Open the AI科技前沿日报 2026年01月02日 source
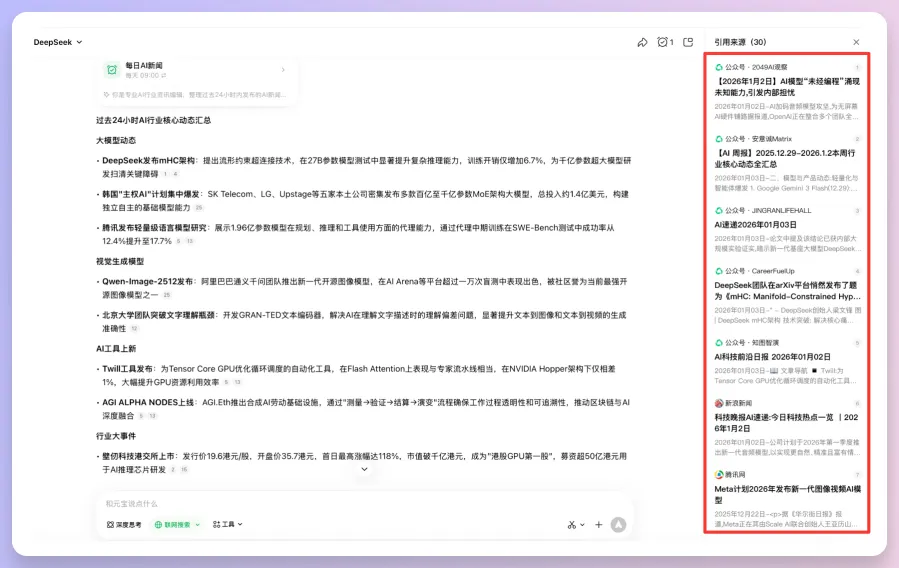Screen dimensions: 899x568 [772, 357]
